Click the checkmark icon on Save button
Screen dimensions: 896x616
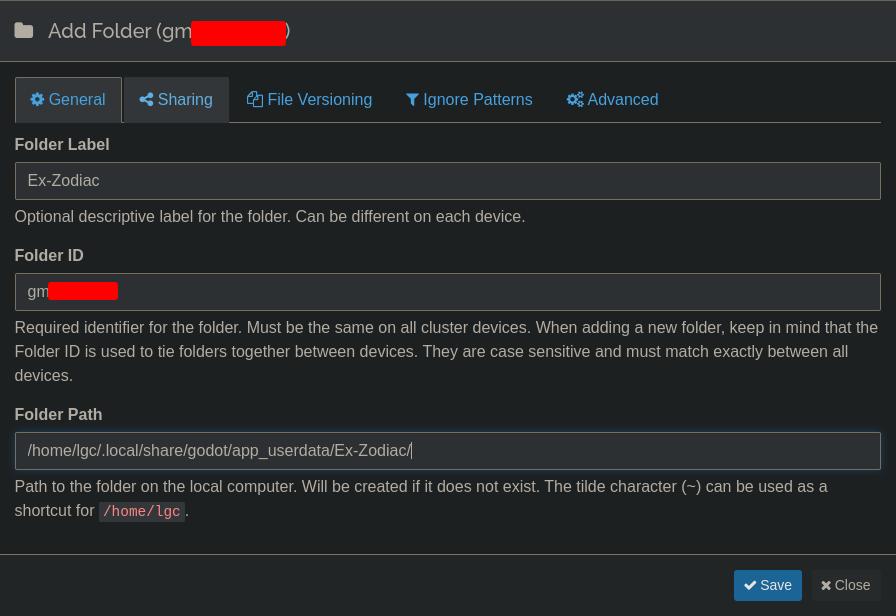click(x=750, y=585)
